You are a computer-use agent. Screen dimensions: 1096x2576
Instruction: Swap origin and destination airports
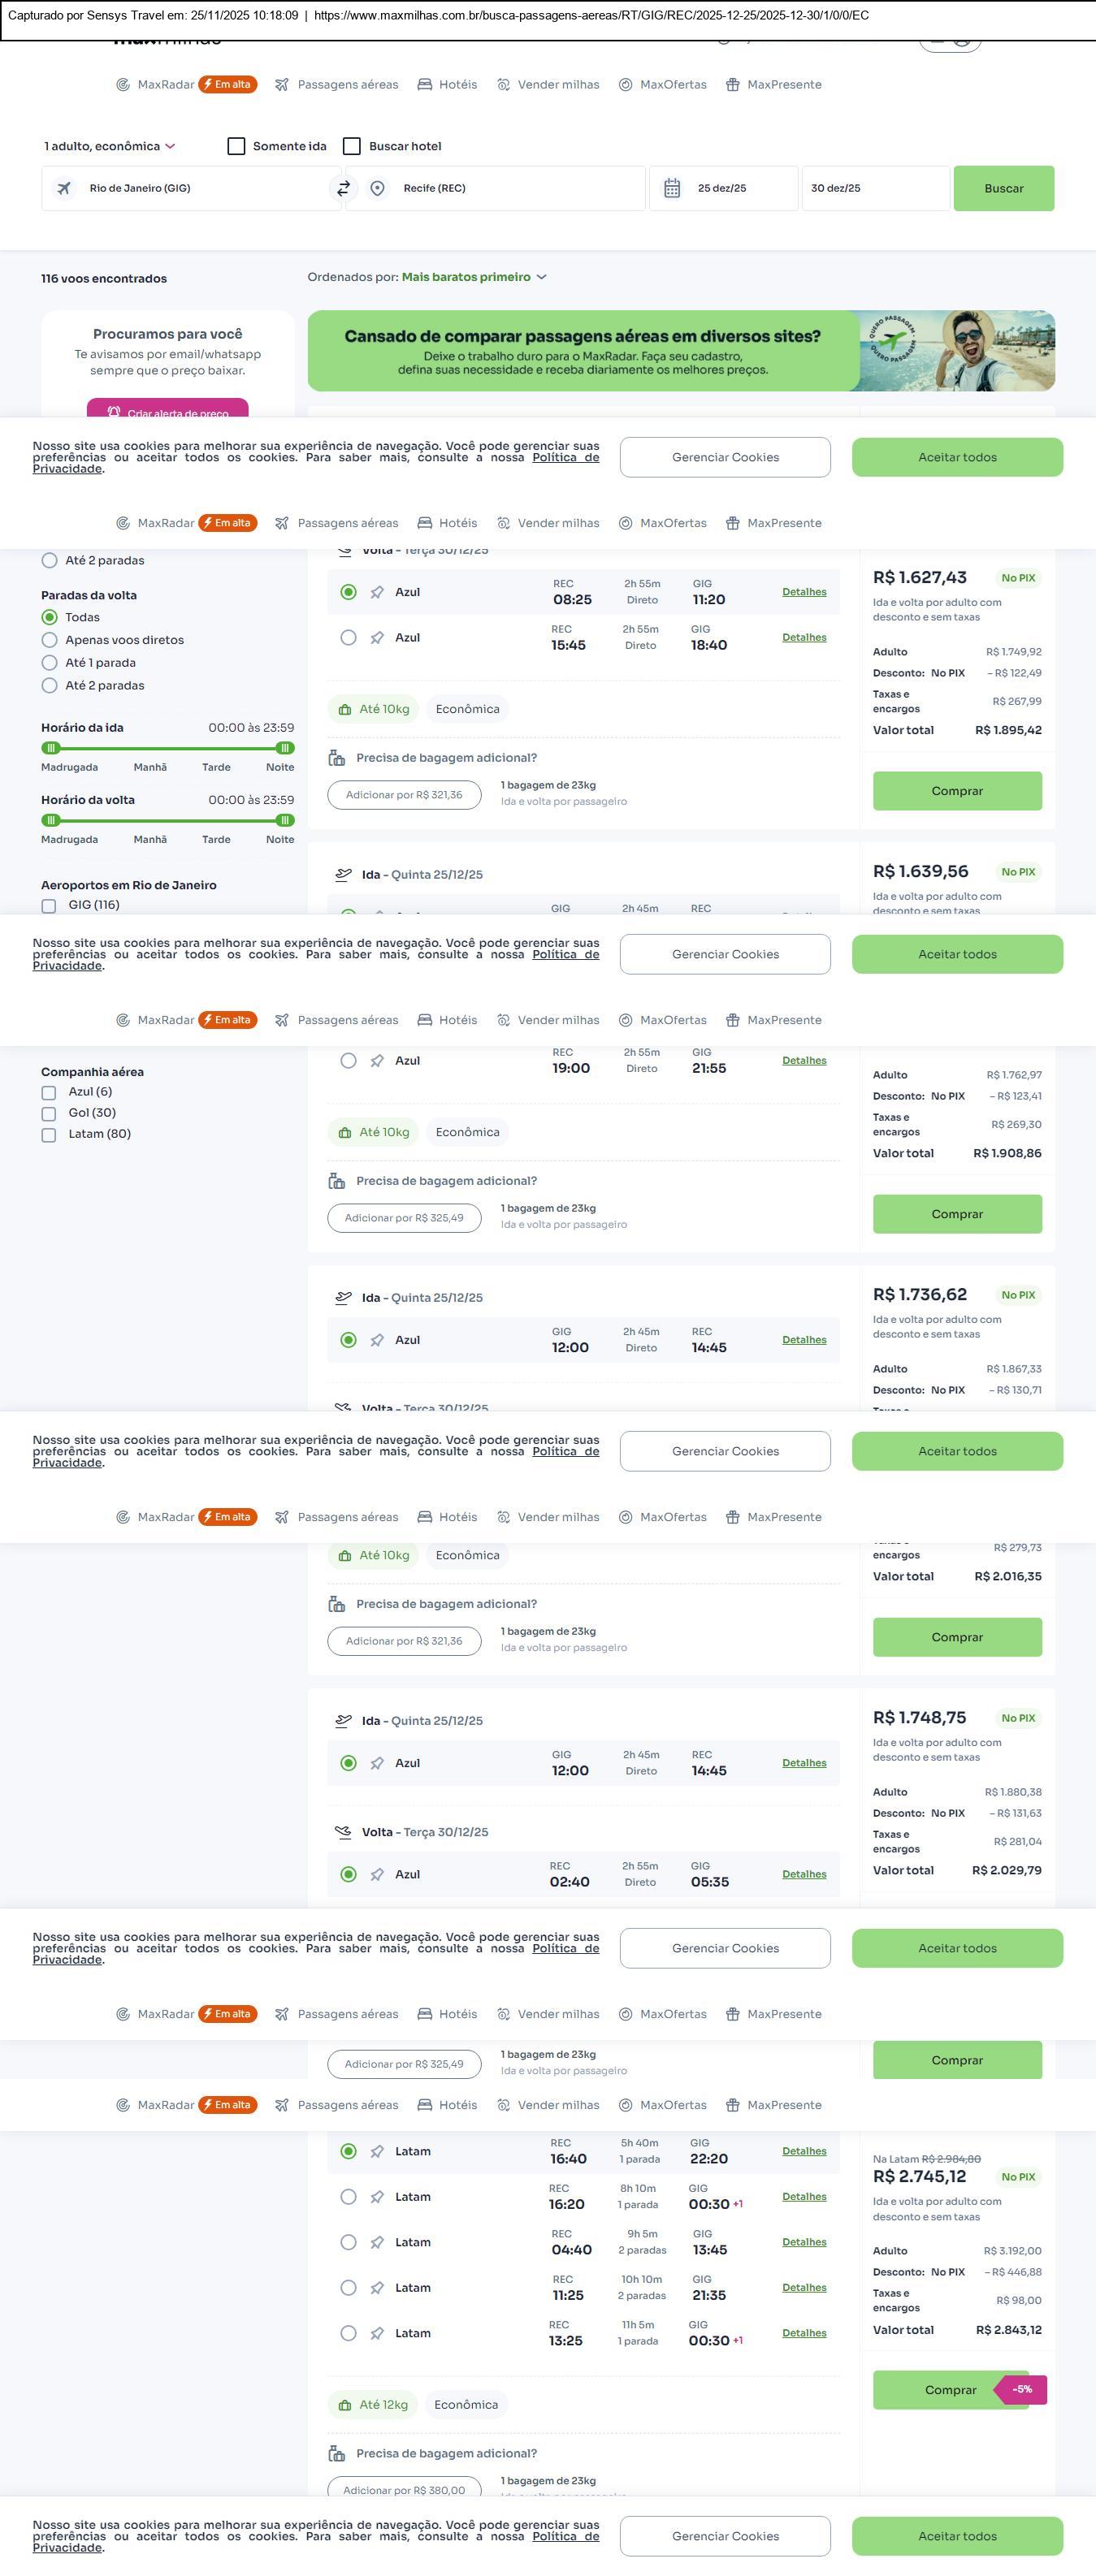pos(343,188)
